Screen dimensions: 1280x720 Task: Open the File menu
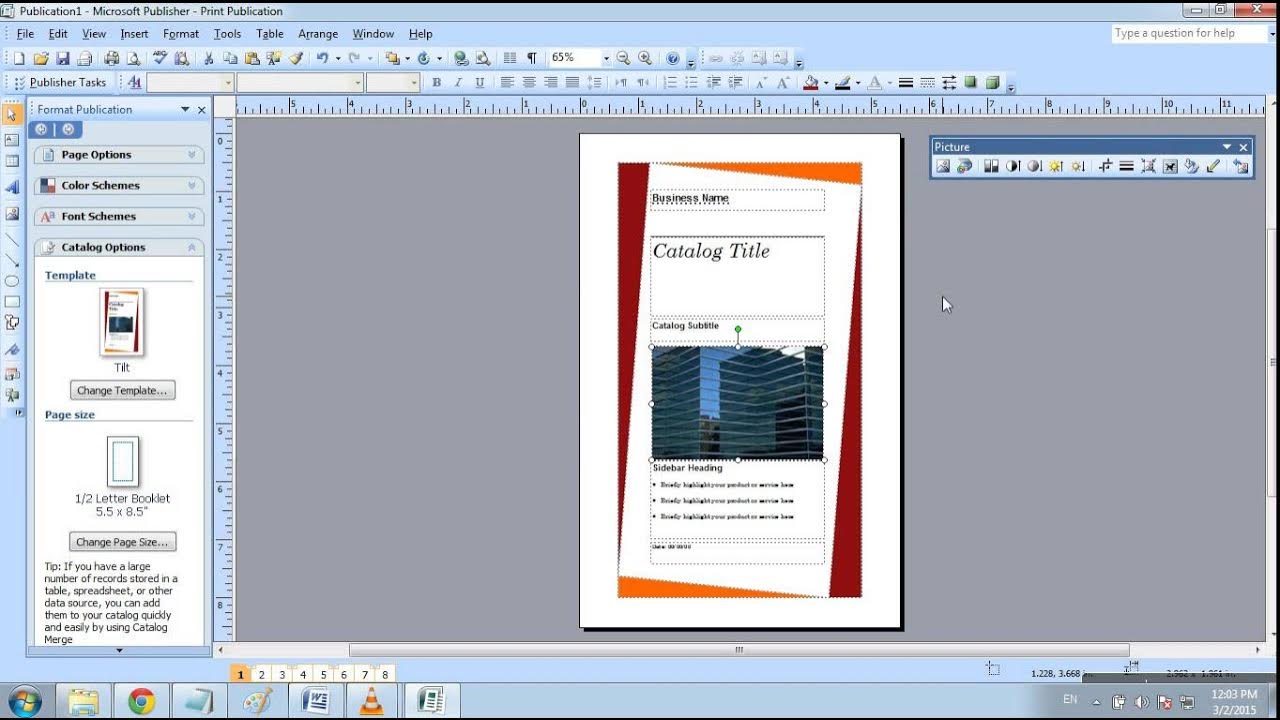tap(25, 34)
